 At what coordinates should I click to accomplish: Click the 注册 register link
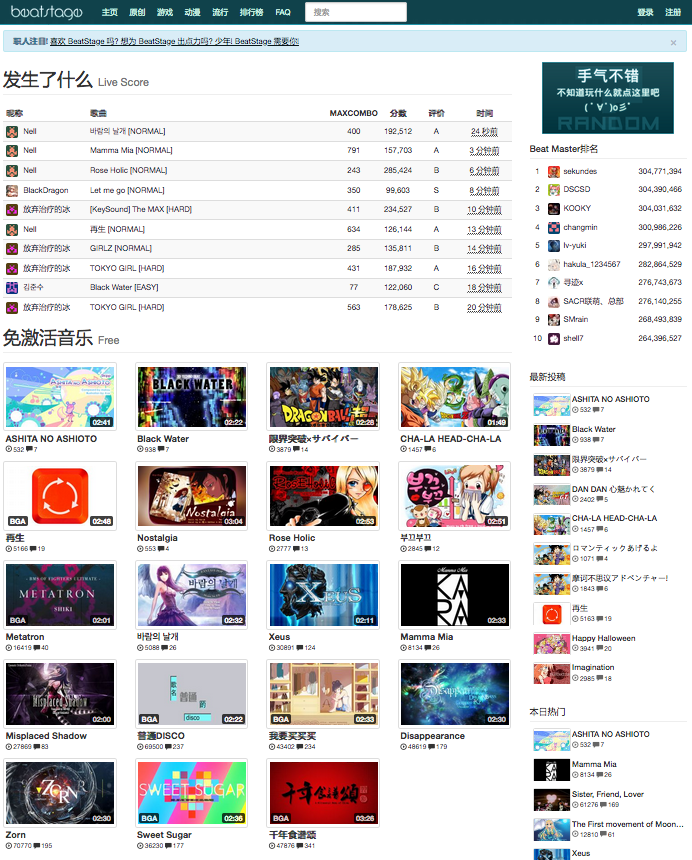[673, 12]
